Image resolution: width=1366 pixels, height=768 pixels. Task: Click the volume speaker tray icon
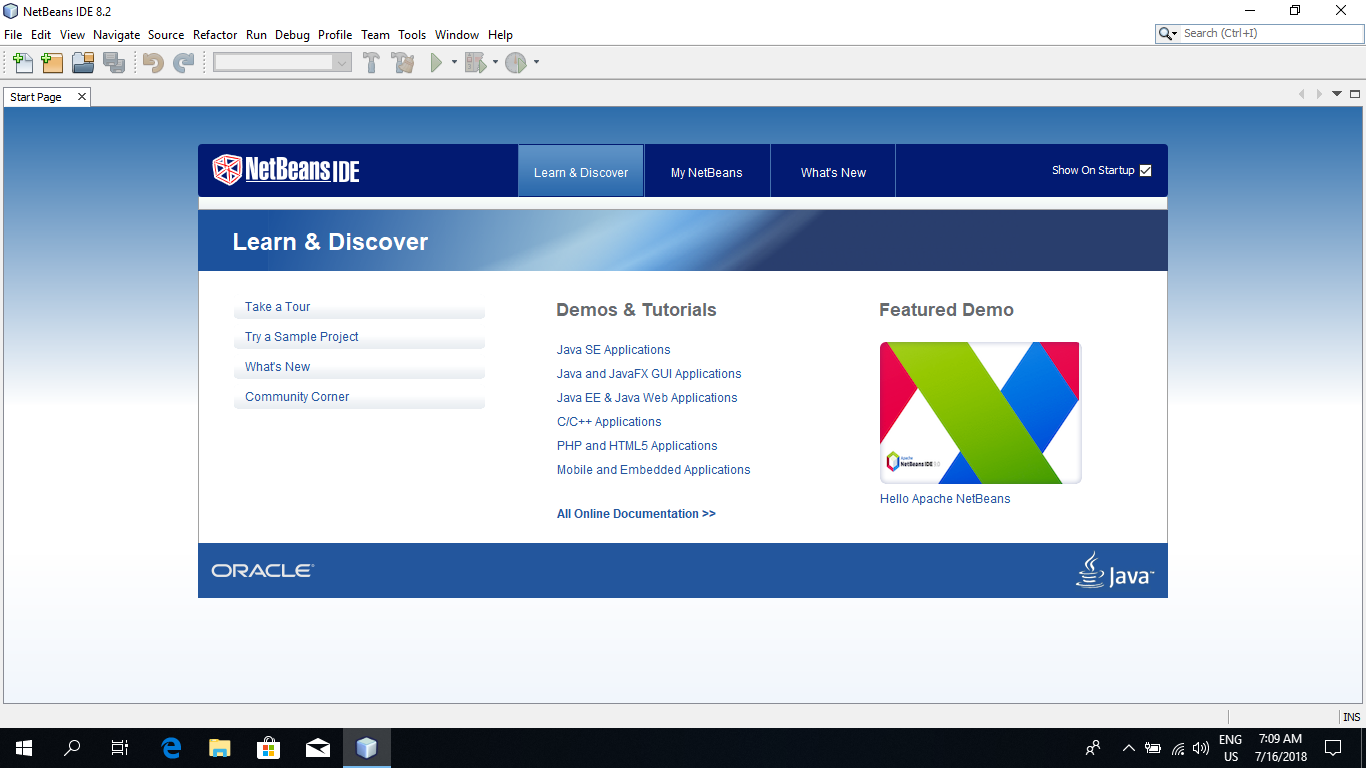point(1200,747)
